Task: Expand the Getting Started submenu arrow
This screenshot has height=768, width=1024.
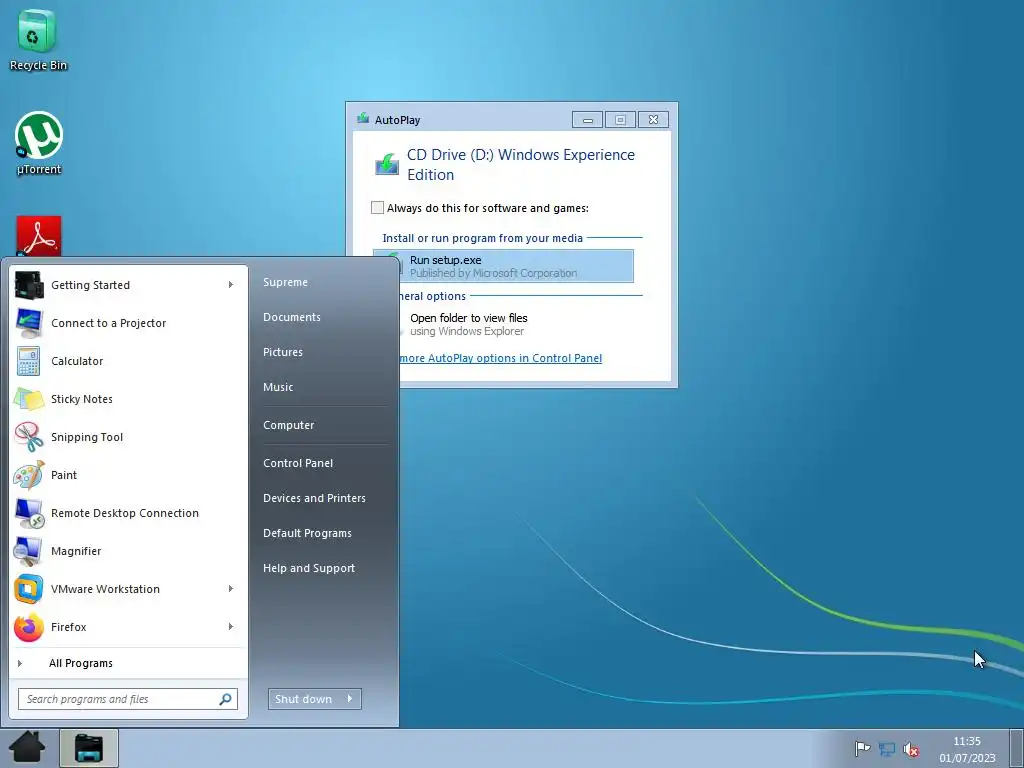Action: click(231, 285)
